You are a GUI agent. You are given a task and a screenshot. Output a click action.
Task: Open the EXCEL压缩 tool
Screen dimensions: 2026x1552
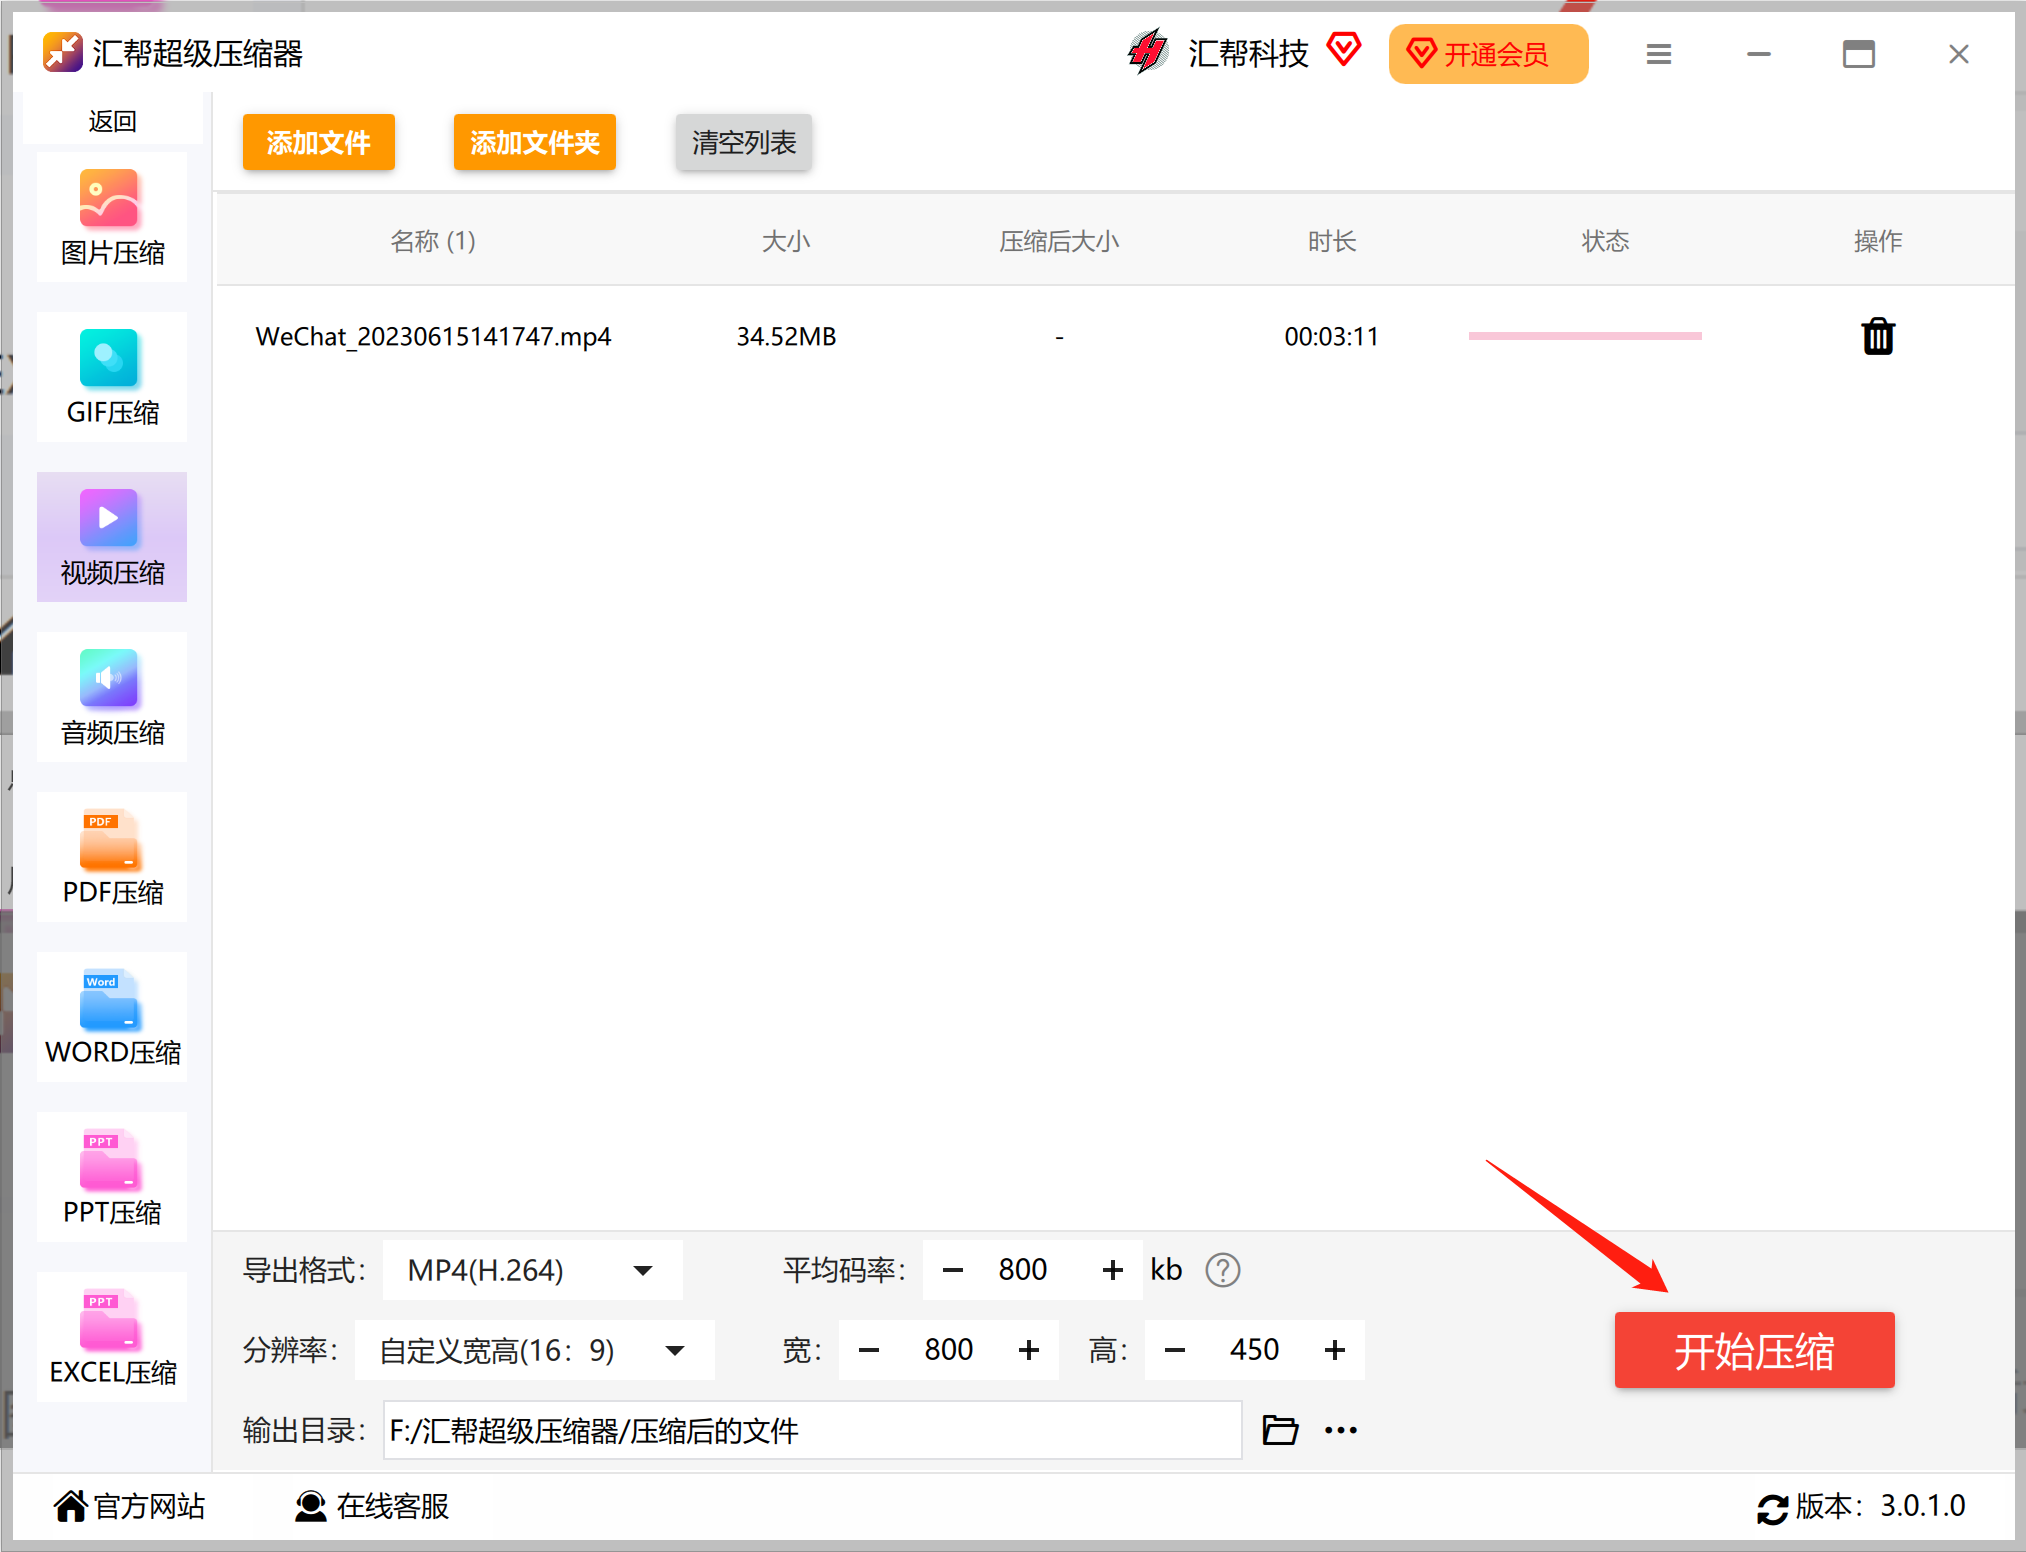112,1338
